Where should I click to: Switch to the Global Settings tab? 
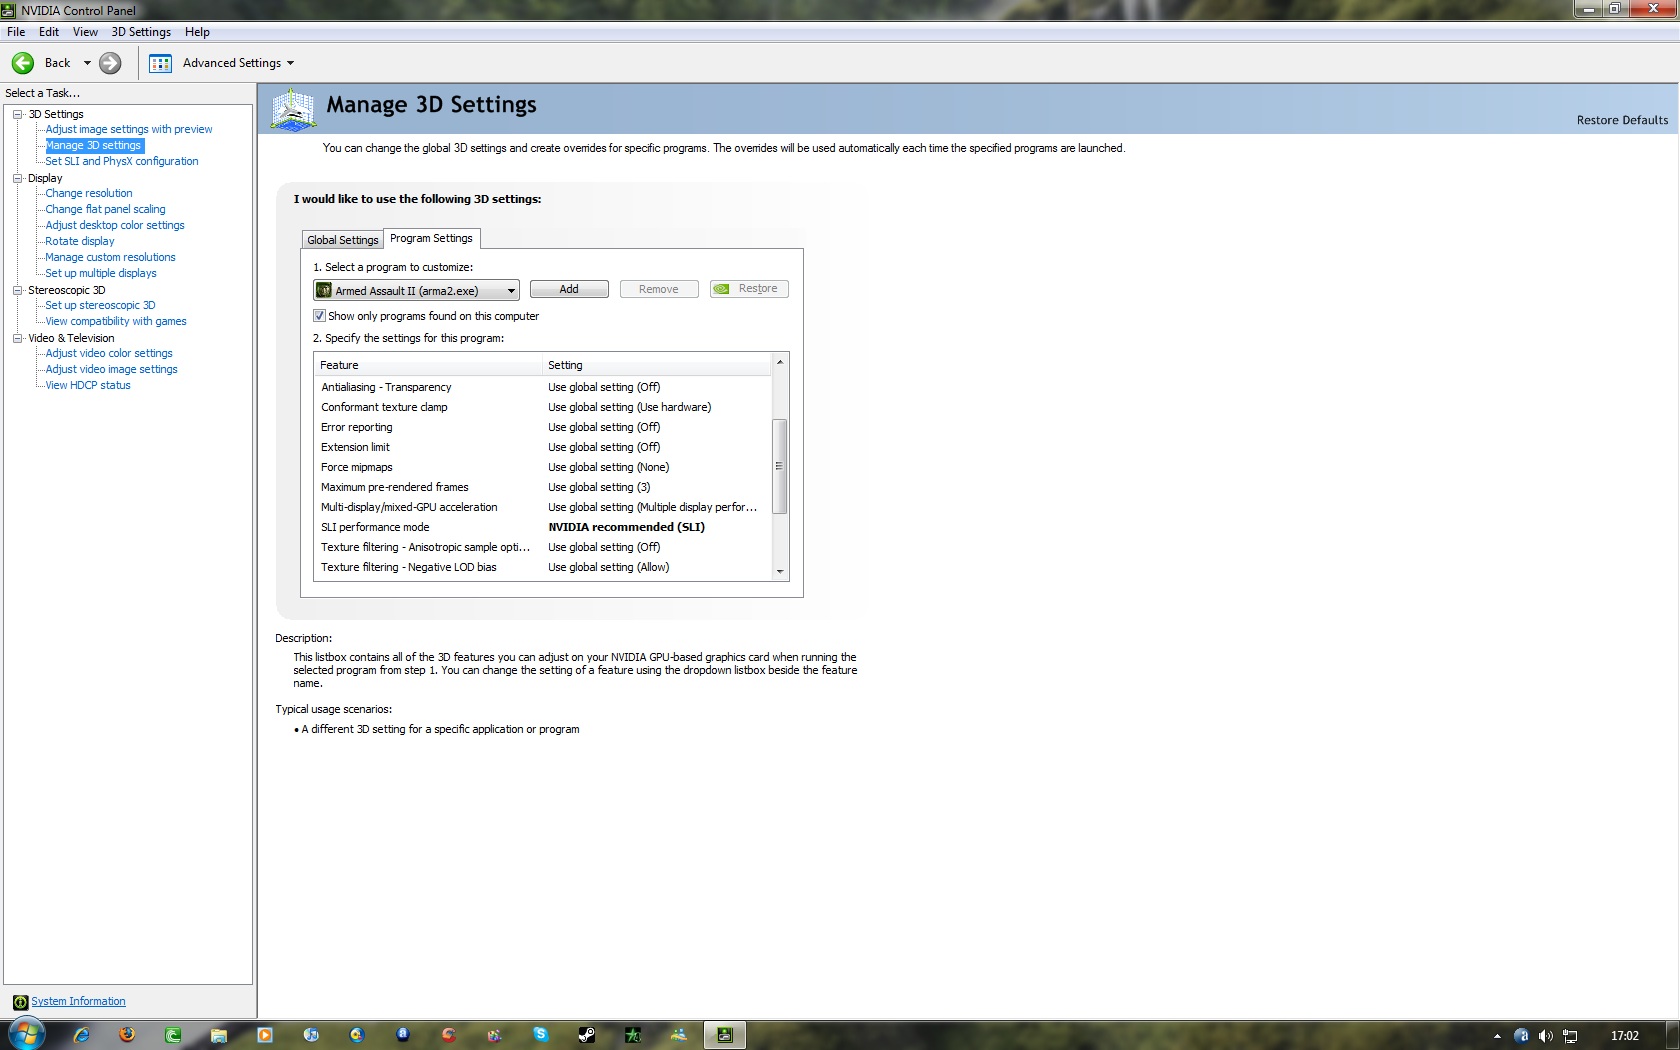343,240
